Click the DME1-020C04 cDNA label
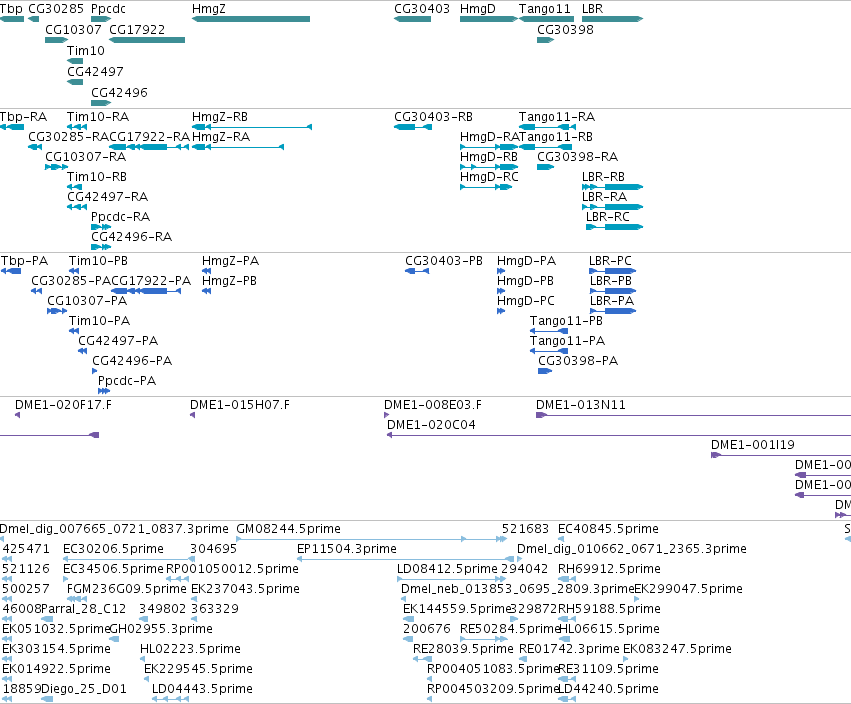Image resolution: width=851 pixels, height=704 pixels. tap(431, 425)
